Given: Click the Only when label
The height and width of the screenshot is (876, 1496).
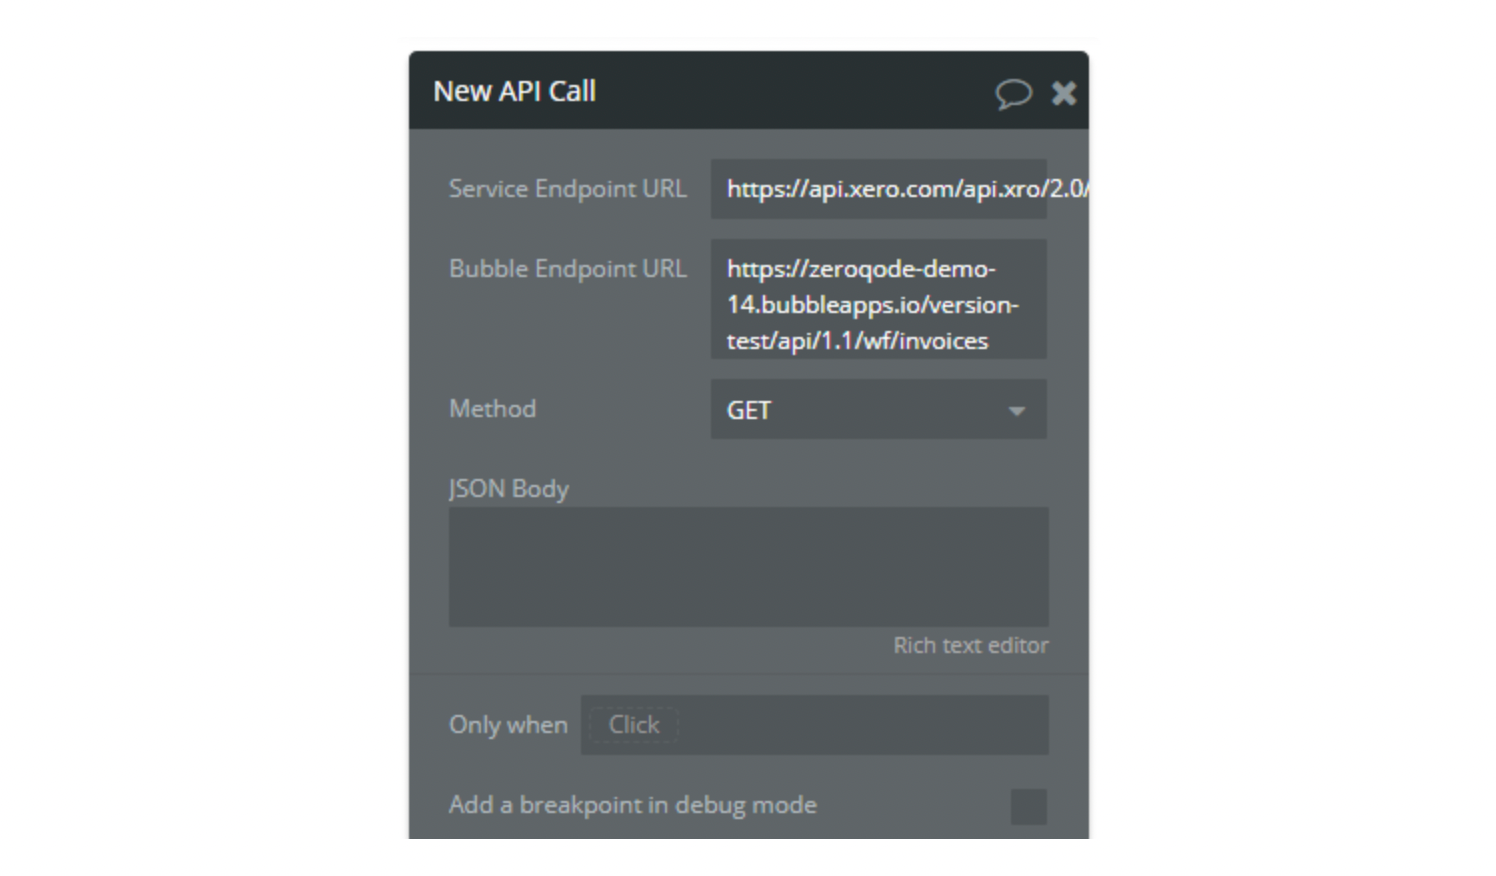Looking at the screenshot, I should click(x=508, y=725).
